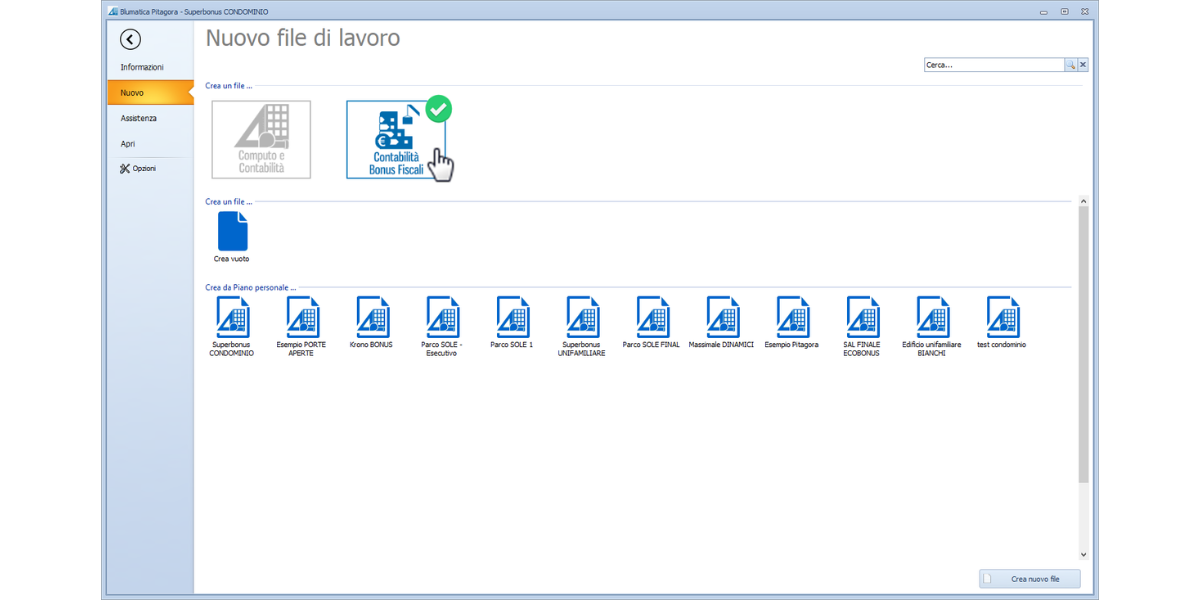1200x600 pixels.
Task: Clear the search with the X icon
Action: (x=1083, y=65)
